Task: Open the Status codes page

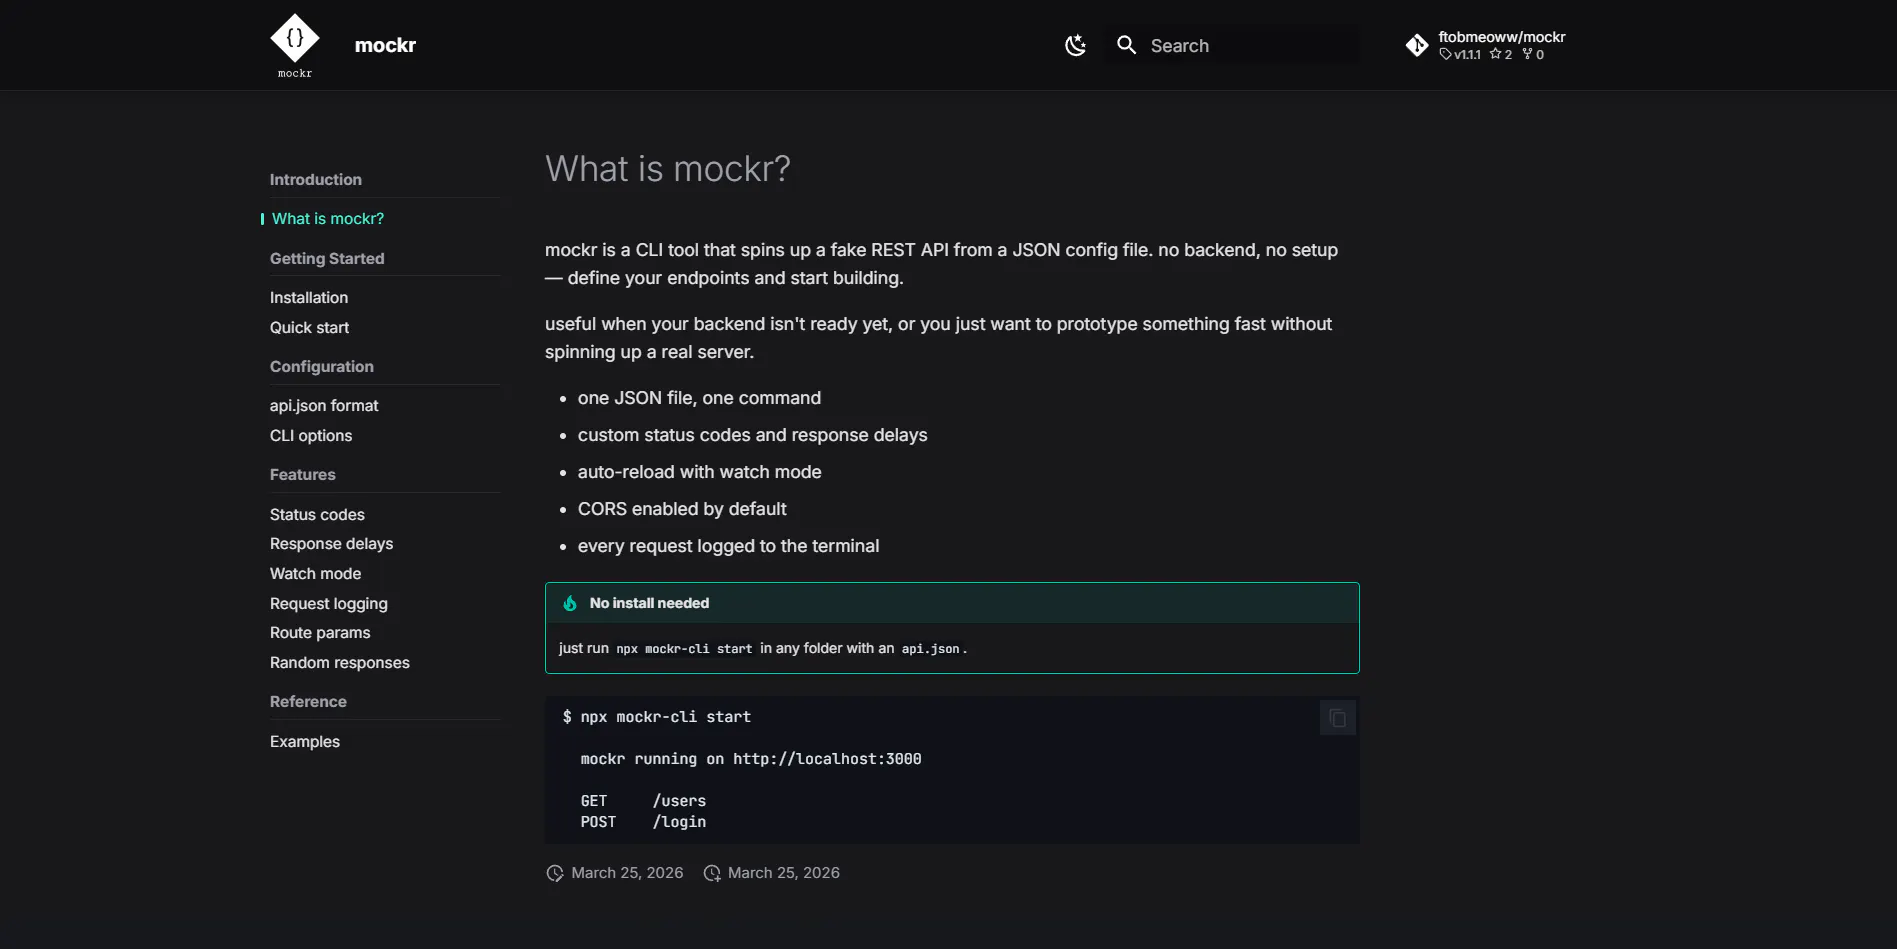Action: (317, 514)
